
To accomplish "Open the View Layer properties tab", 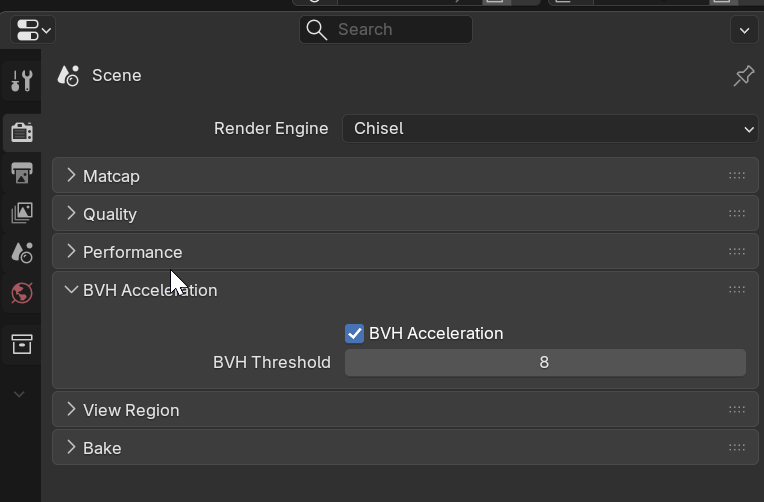I will coord(21,212).
